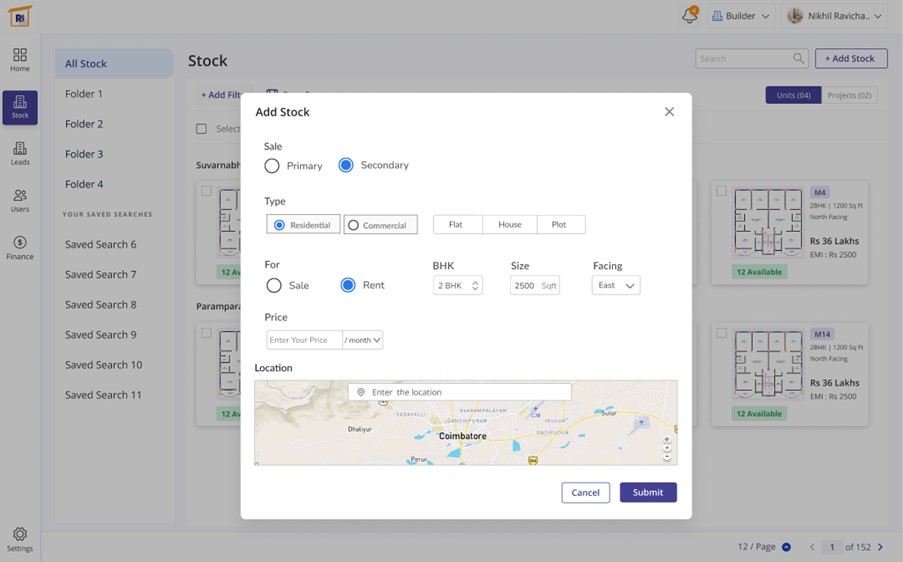
Task: Select the House property tab
Action: coord(510,225)
